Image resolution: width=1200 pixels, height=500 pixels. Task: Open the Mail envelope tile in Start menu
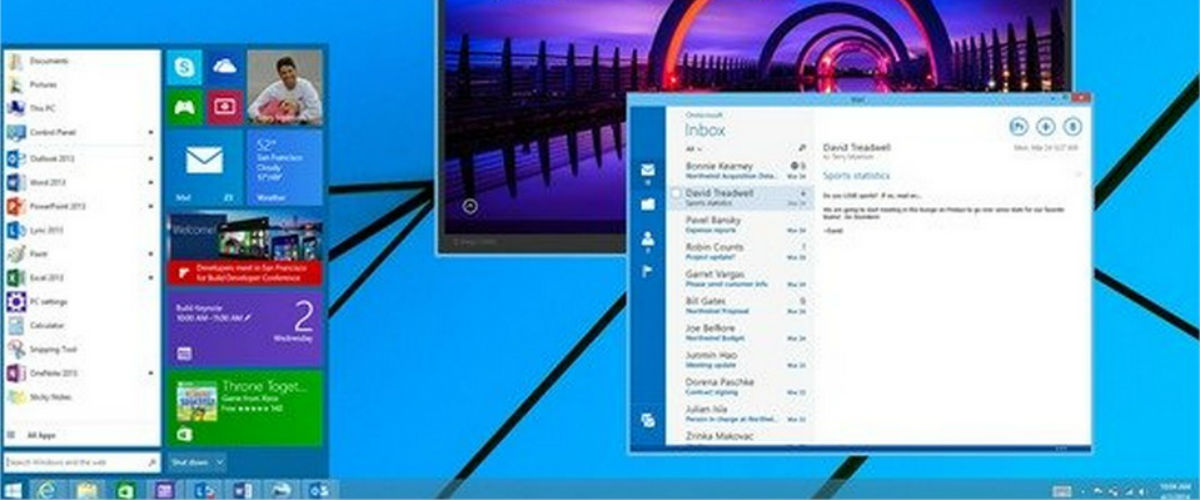click(x=204, y=167)
